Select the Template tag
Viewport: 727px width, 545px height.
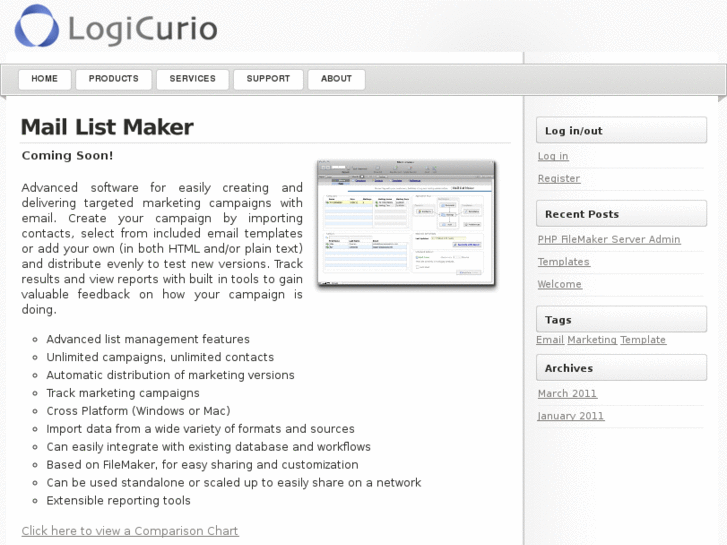(x=643, y=340)
